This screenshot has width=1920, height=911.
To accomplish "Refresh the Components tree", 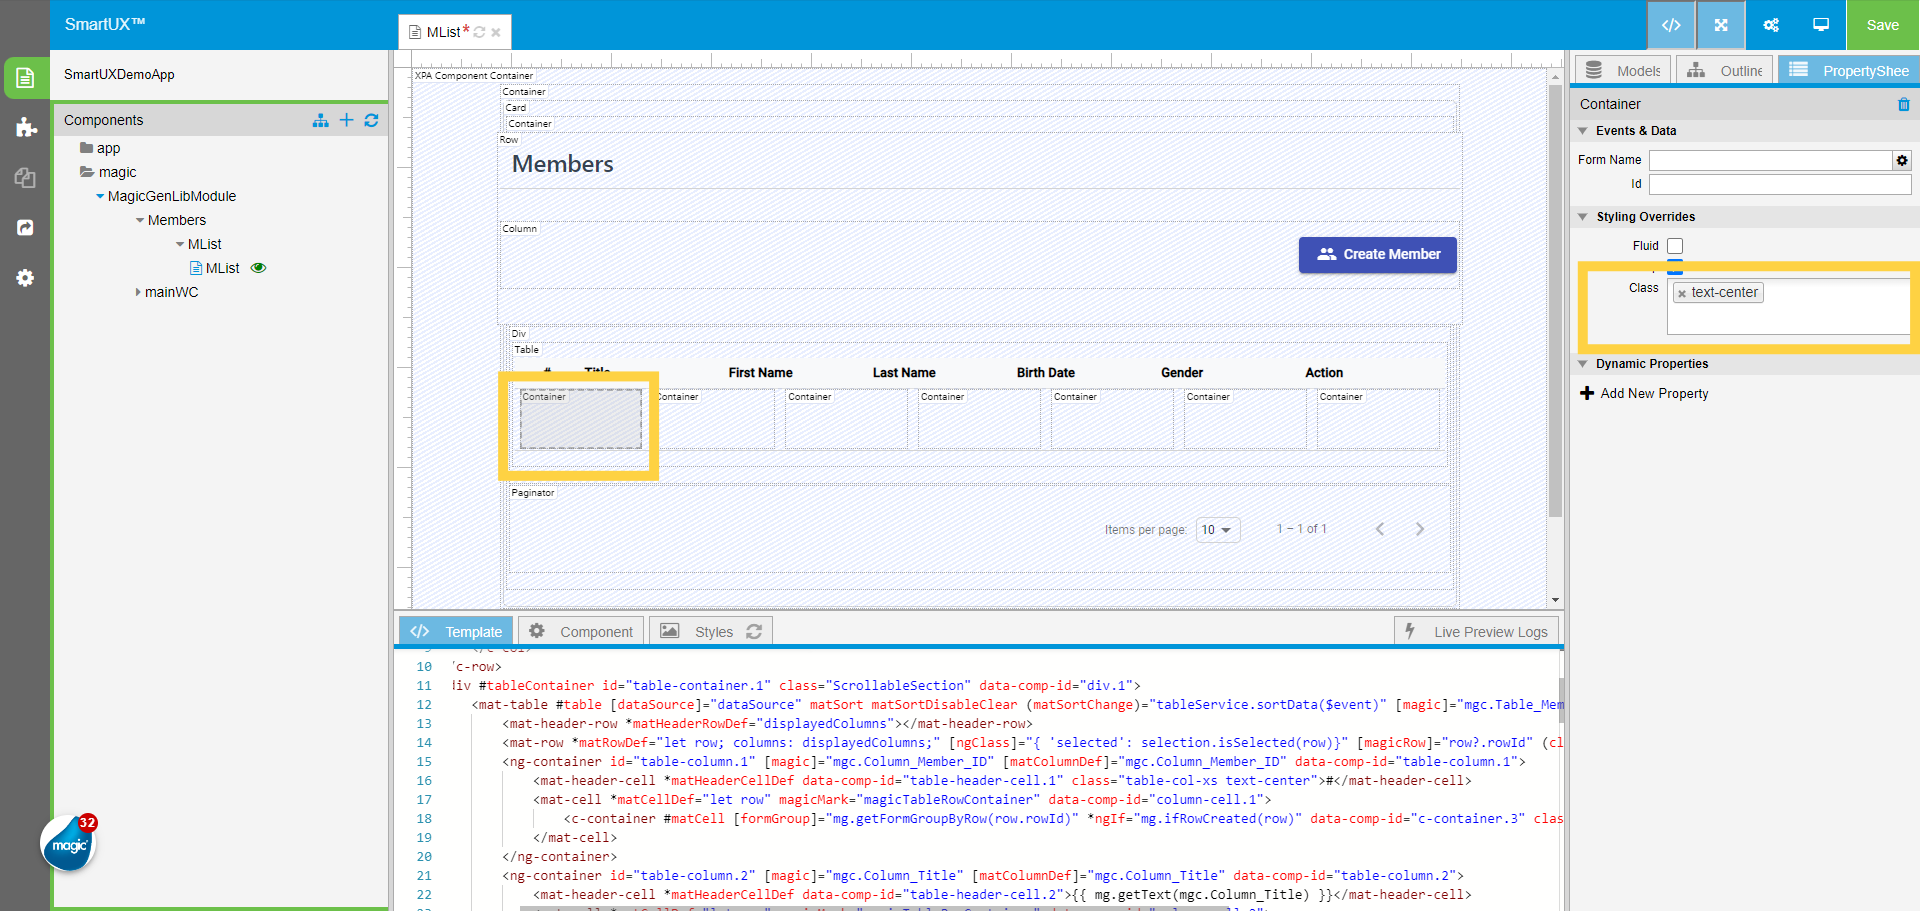I will (371, 120).
